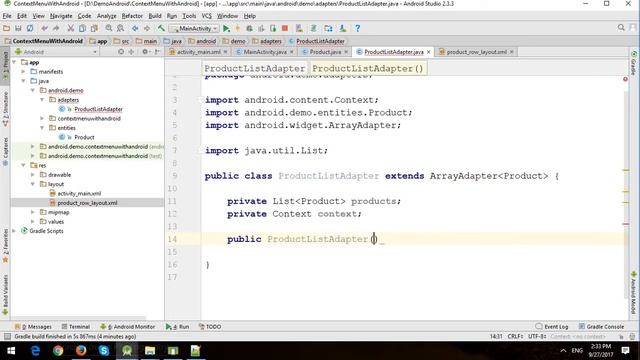640x360 pixels.
Task: Click the Redo arrow icon
Action: pos(56,29)
